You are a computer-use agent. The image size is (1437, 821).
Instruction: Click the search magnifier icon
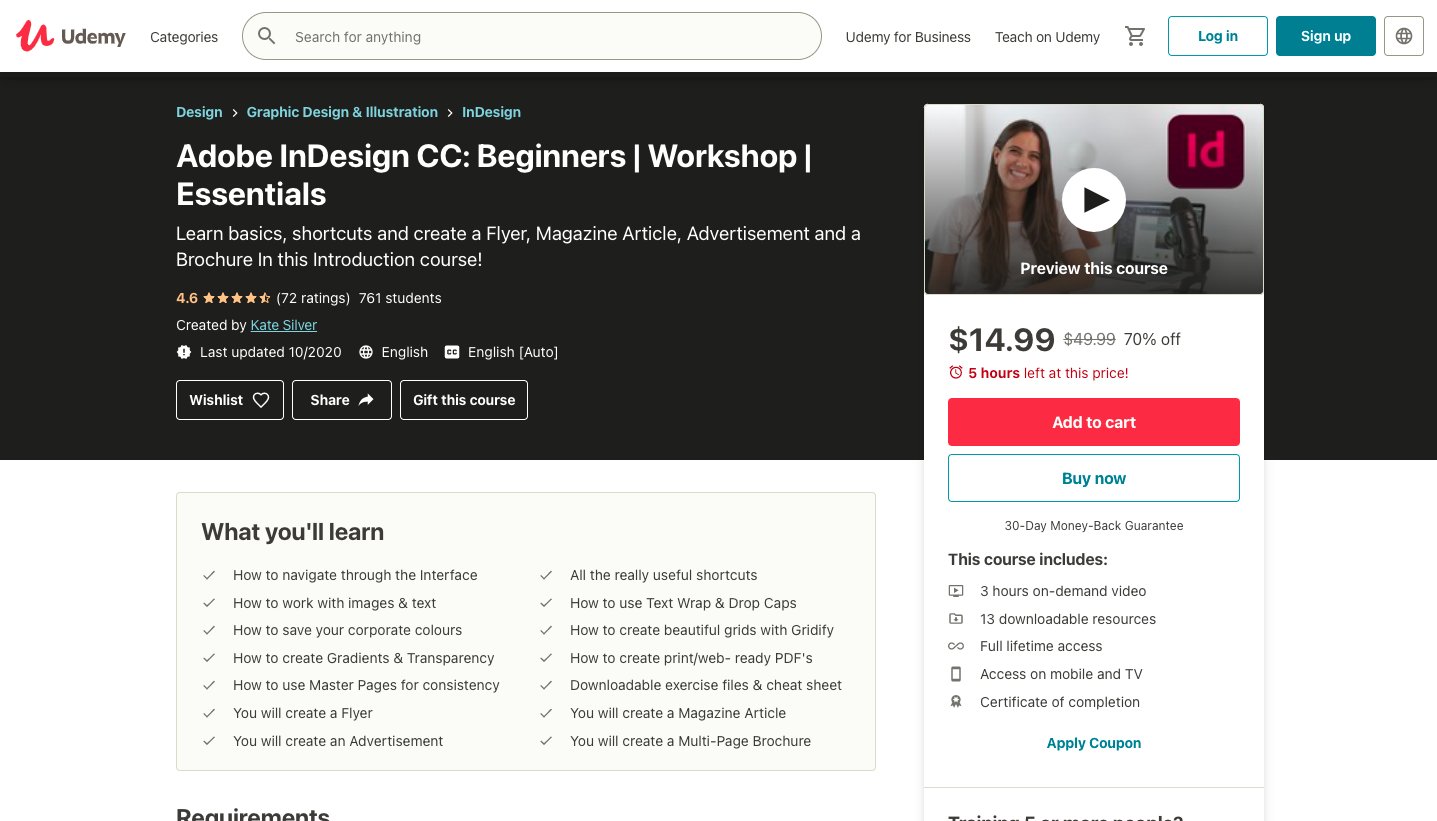pos(267,36)
